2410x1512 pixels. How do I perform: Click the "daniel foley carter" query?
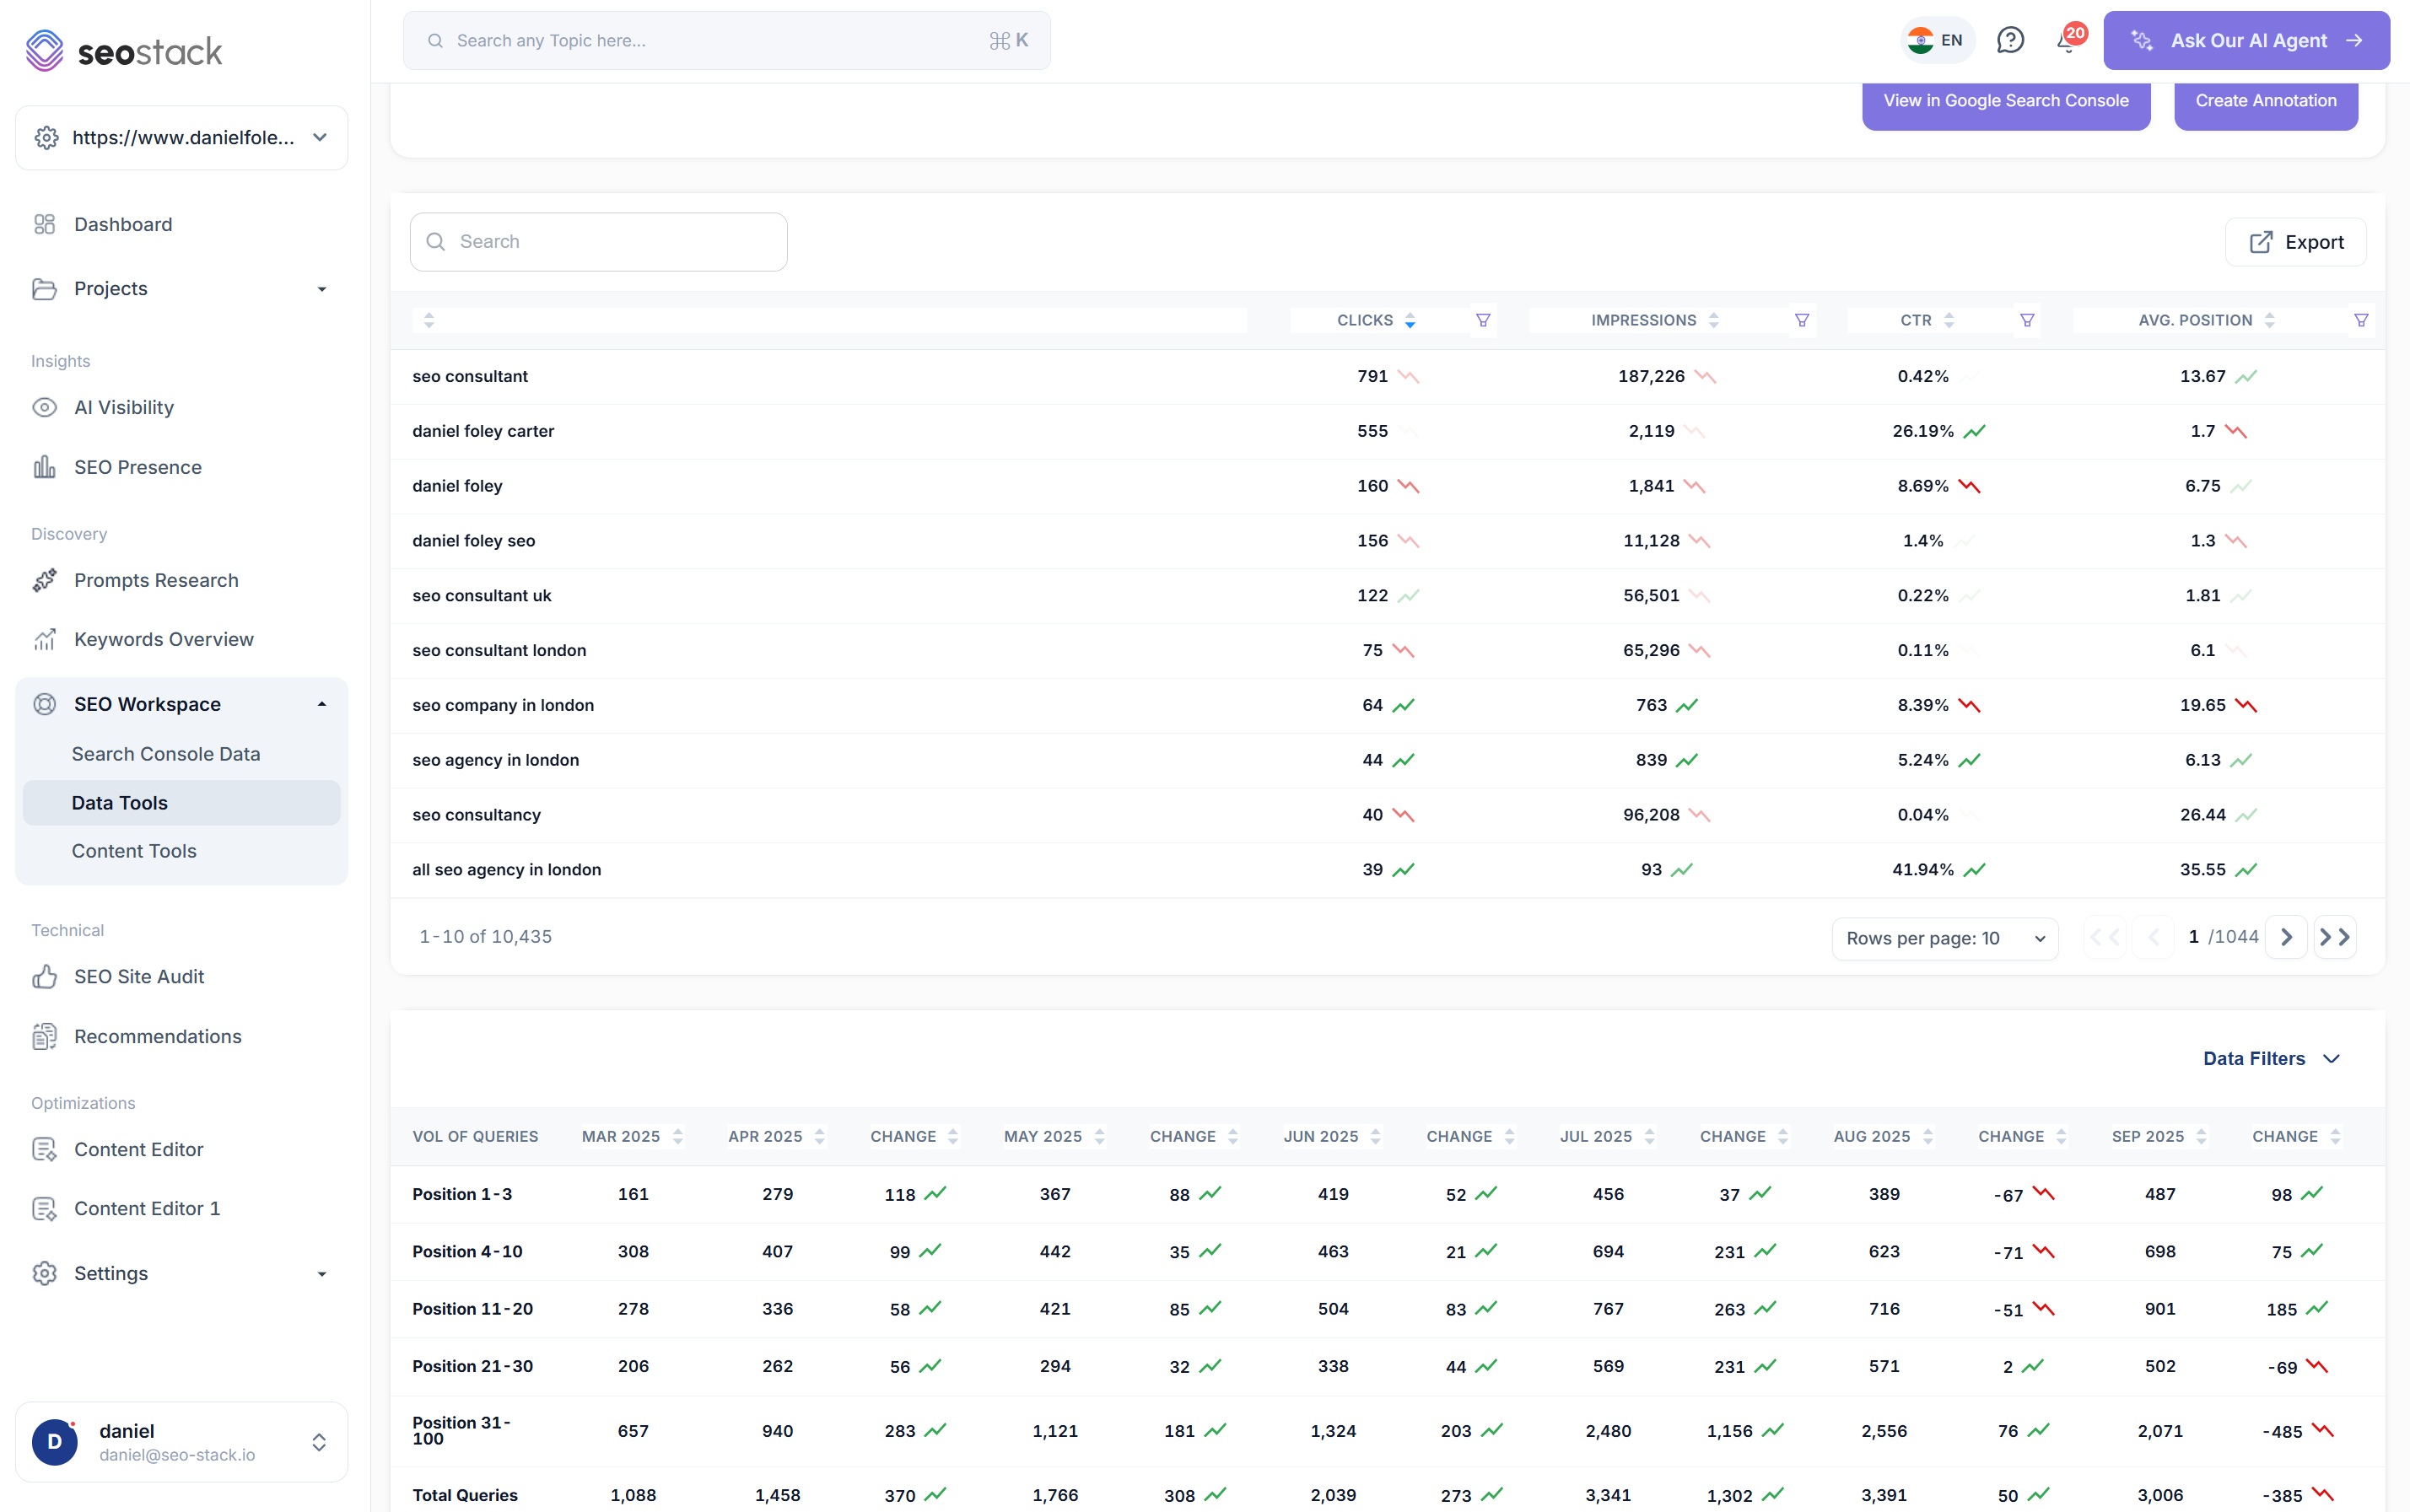(x=483, y=431)
